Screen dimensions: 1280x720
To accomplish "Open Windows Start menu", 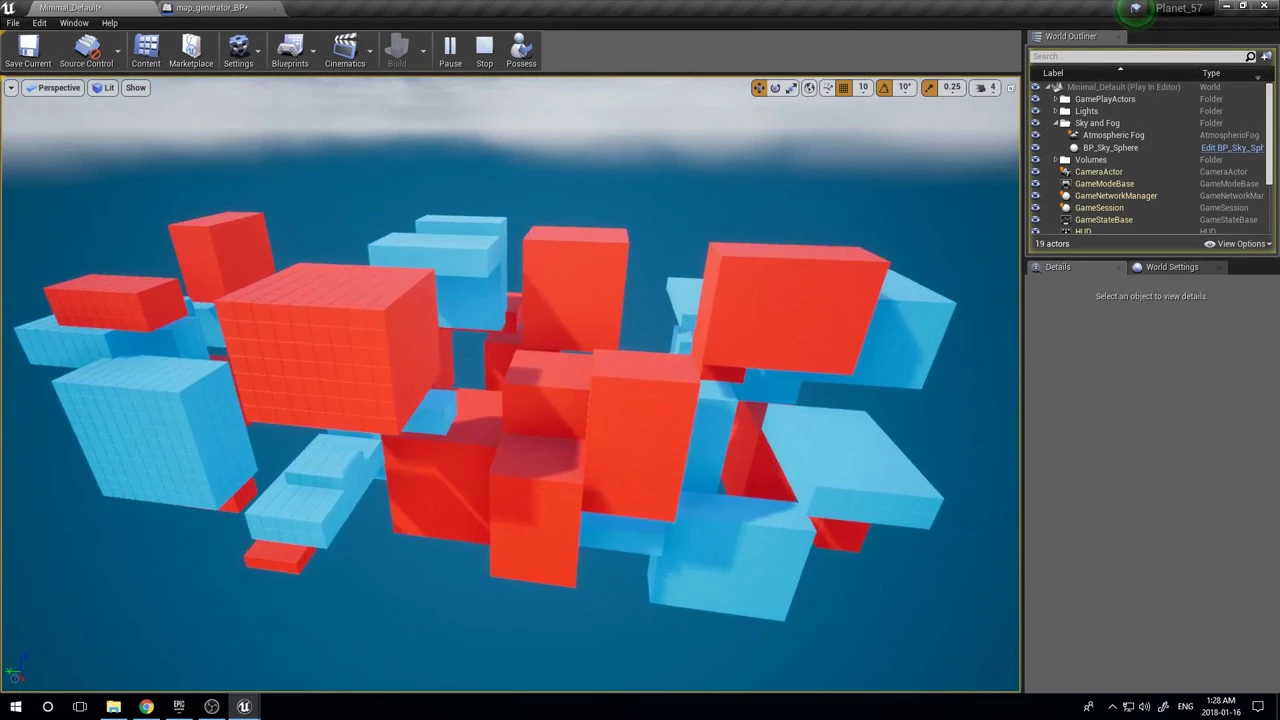I will tap(15, 707).
